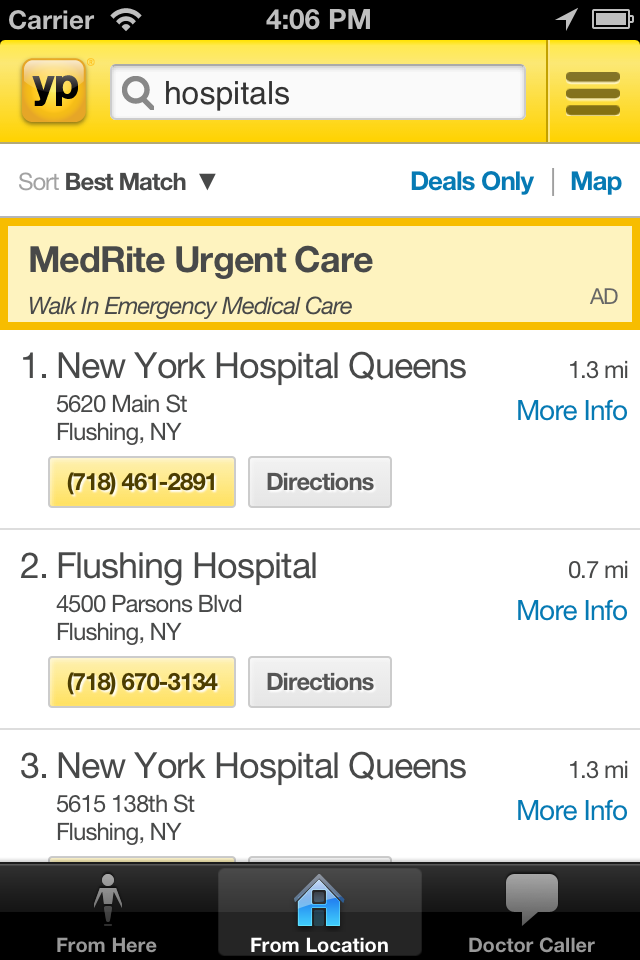Get Directions to Flushing Hospital
Screen dimensions: 640x960
[319, 682]
